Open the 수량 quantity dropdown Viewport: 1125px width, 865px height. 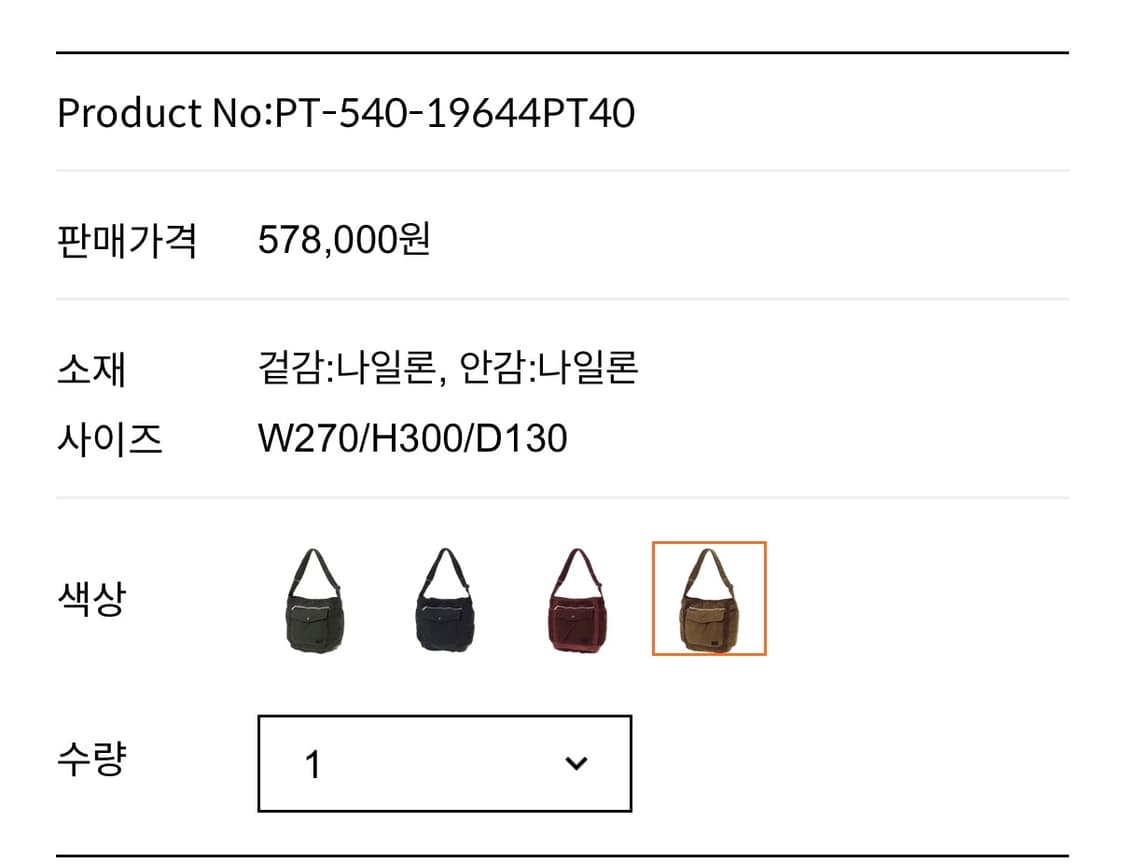pyautogui.click(x=445, y=763)
